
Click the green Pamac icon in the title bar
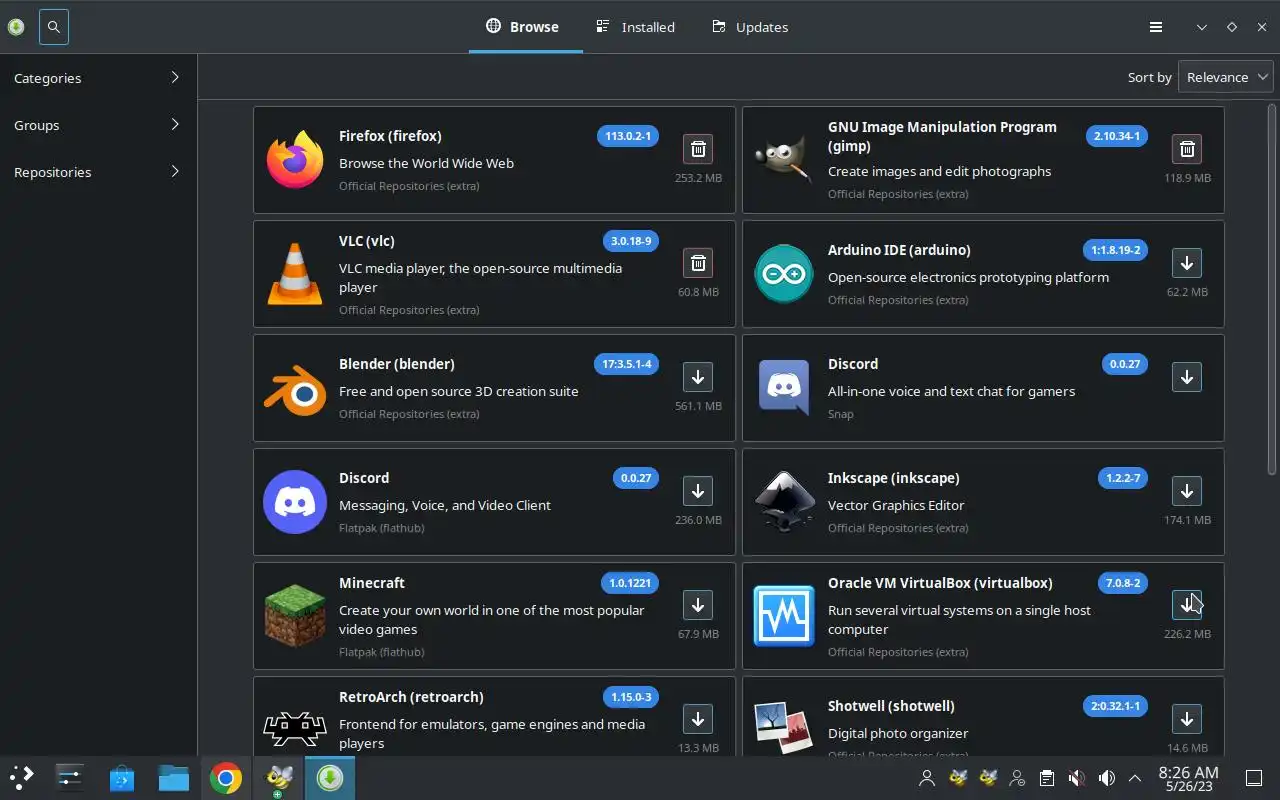(x=15, y=27)
